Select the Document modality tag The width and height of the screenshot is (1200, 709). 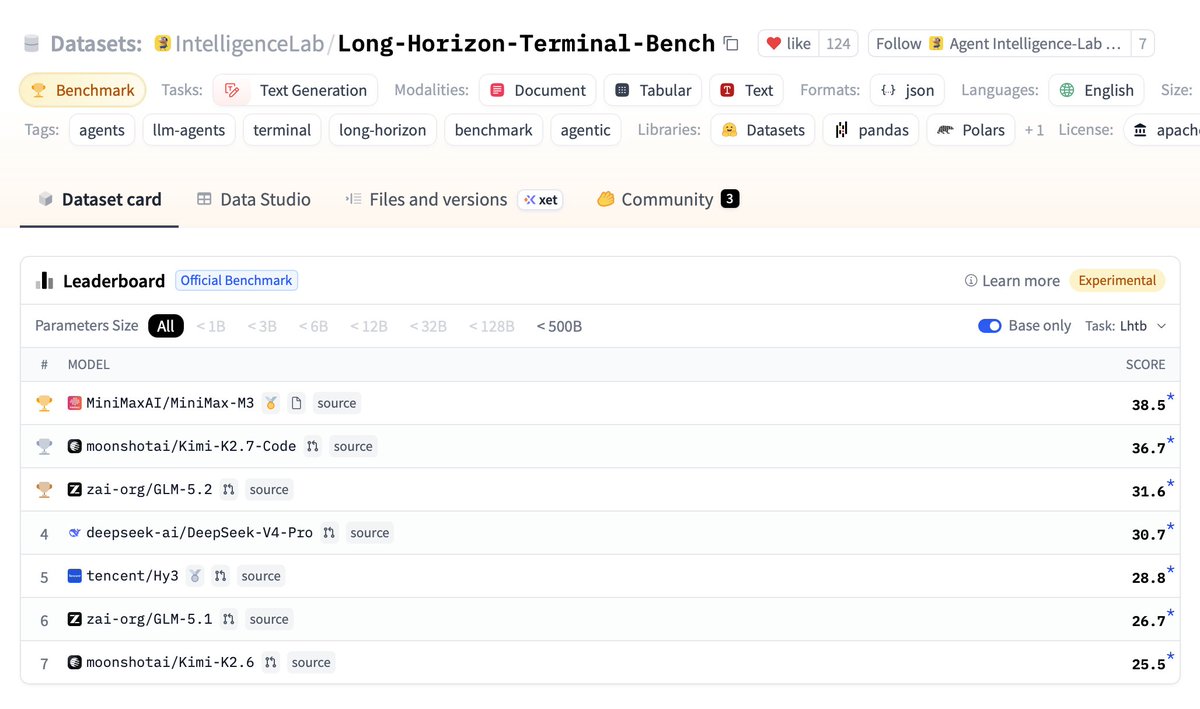point(538,90)
